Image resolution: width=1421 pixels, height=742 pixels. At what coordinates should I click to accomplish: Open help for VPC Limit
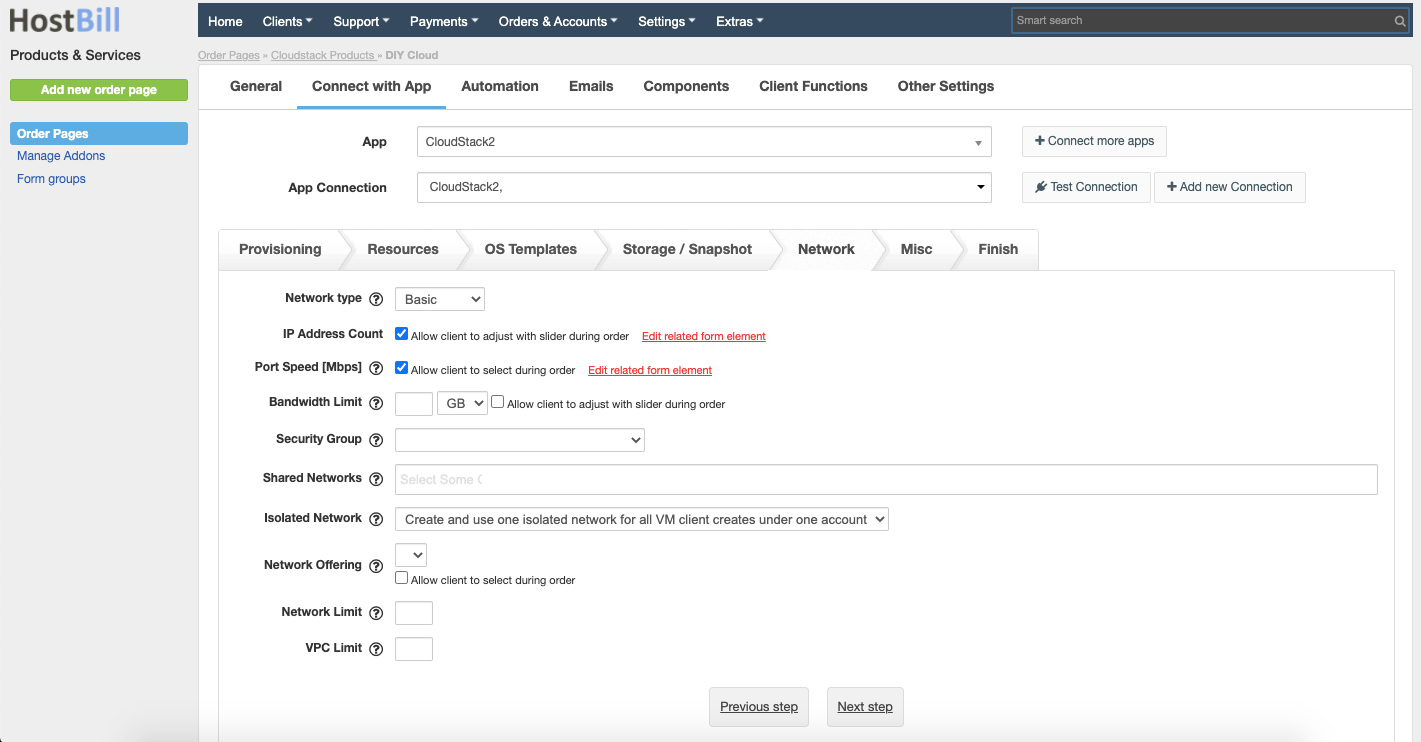point(376,648)
